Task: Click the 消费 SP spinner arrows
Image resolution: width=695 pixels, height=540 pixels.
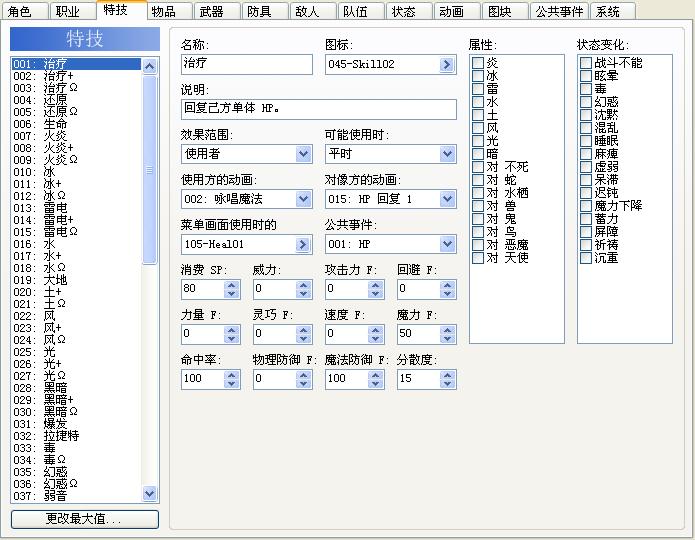Action: (231, 289)
